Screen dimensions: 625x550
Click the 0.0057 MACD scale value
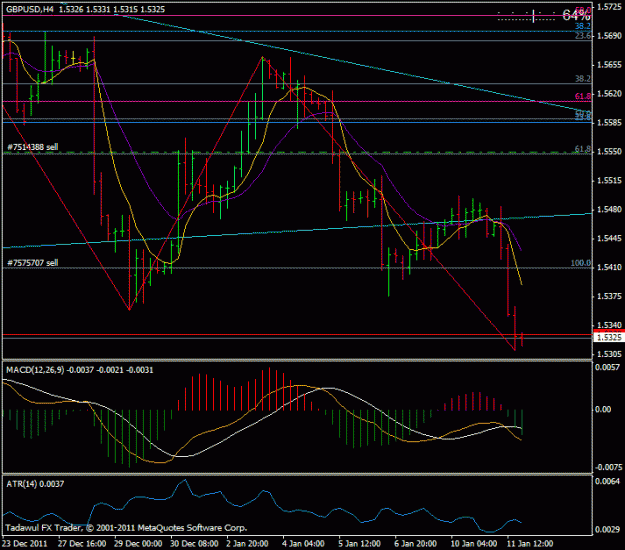(607, 367)
